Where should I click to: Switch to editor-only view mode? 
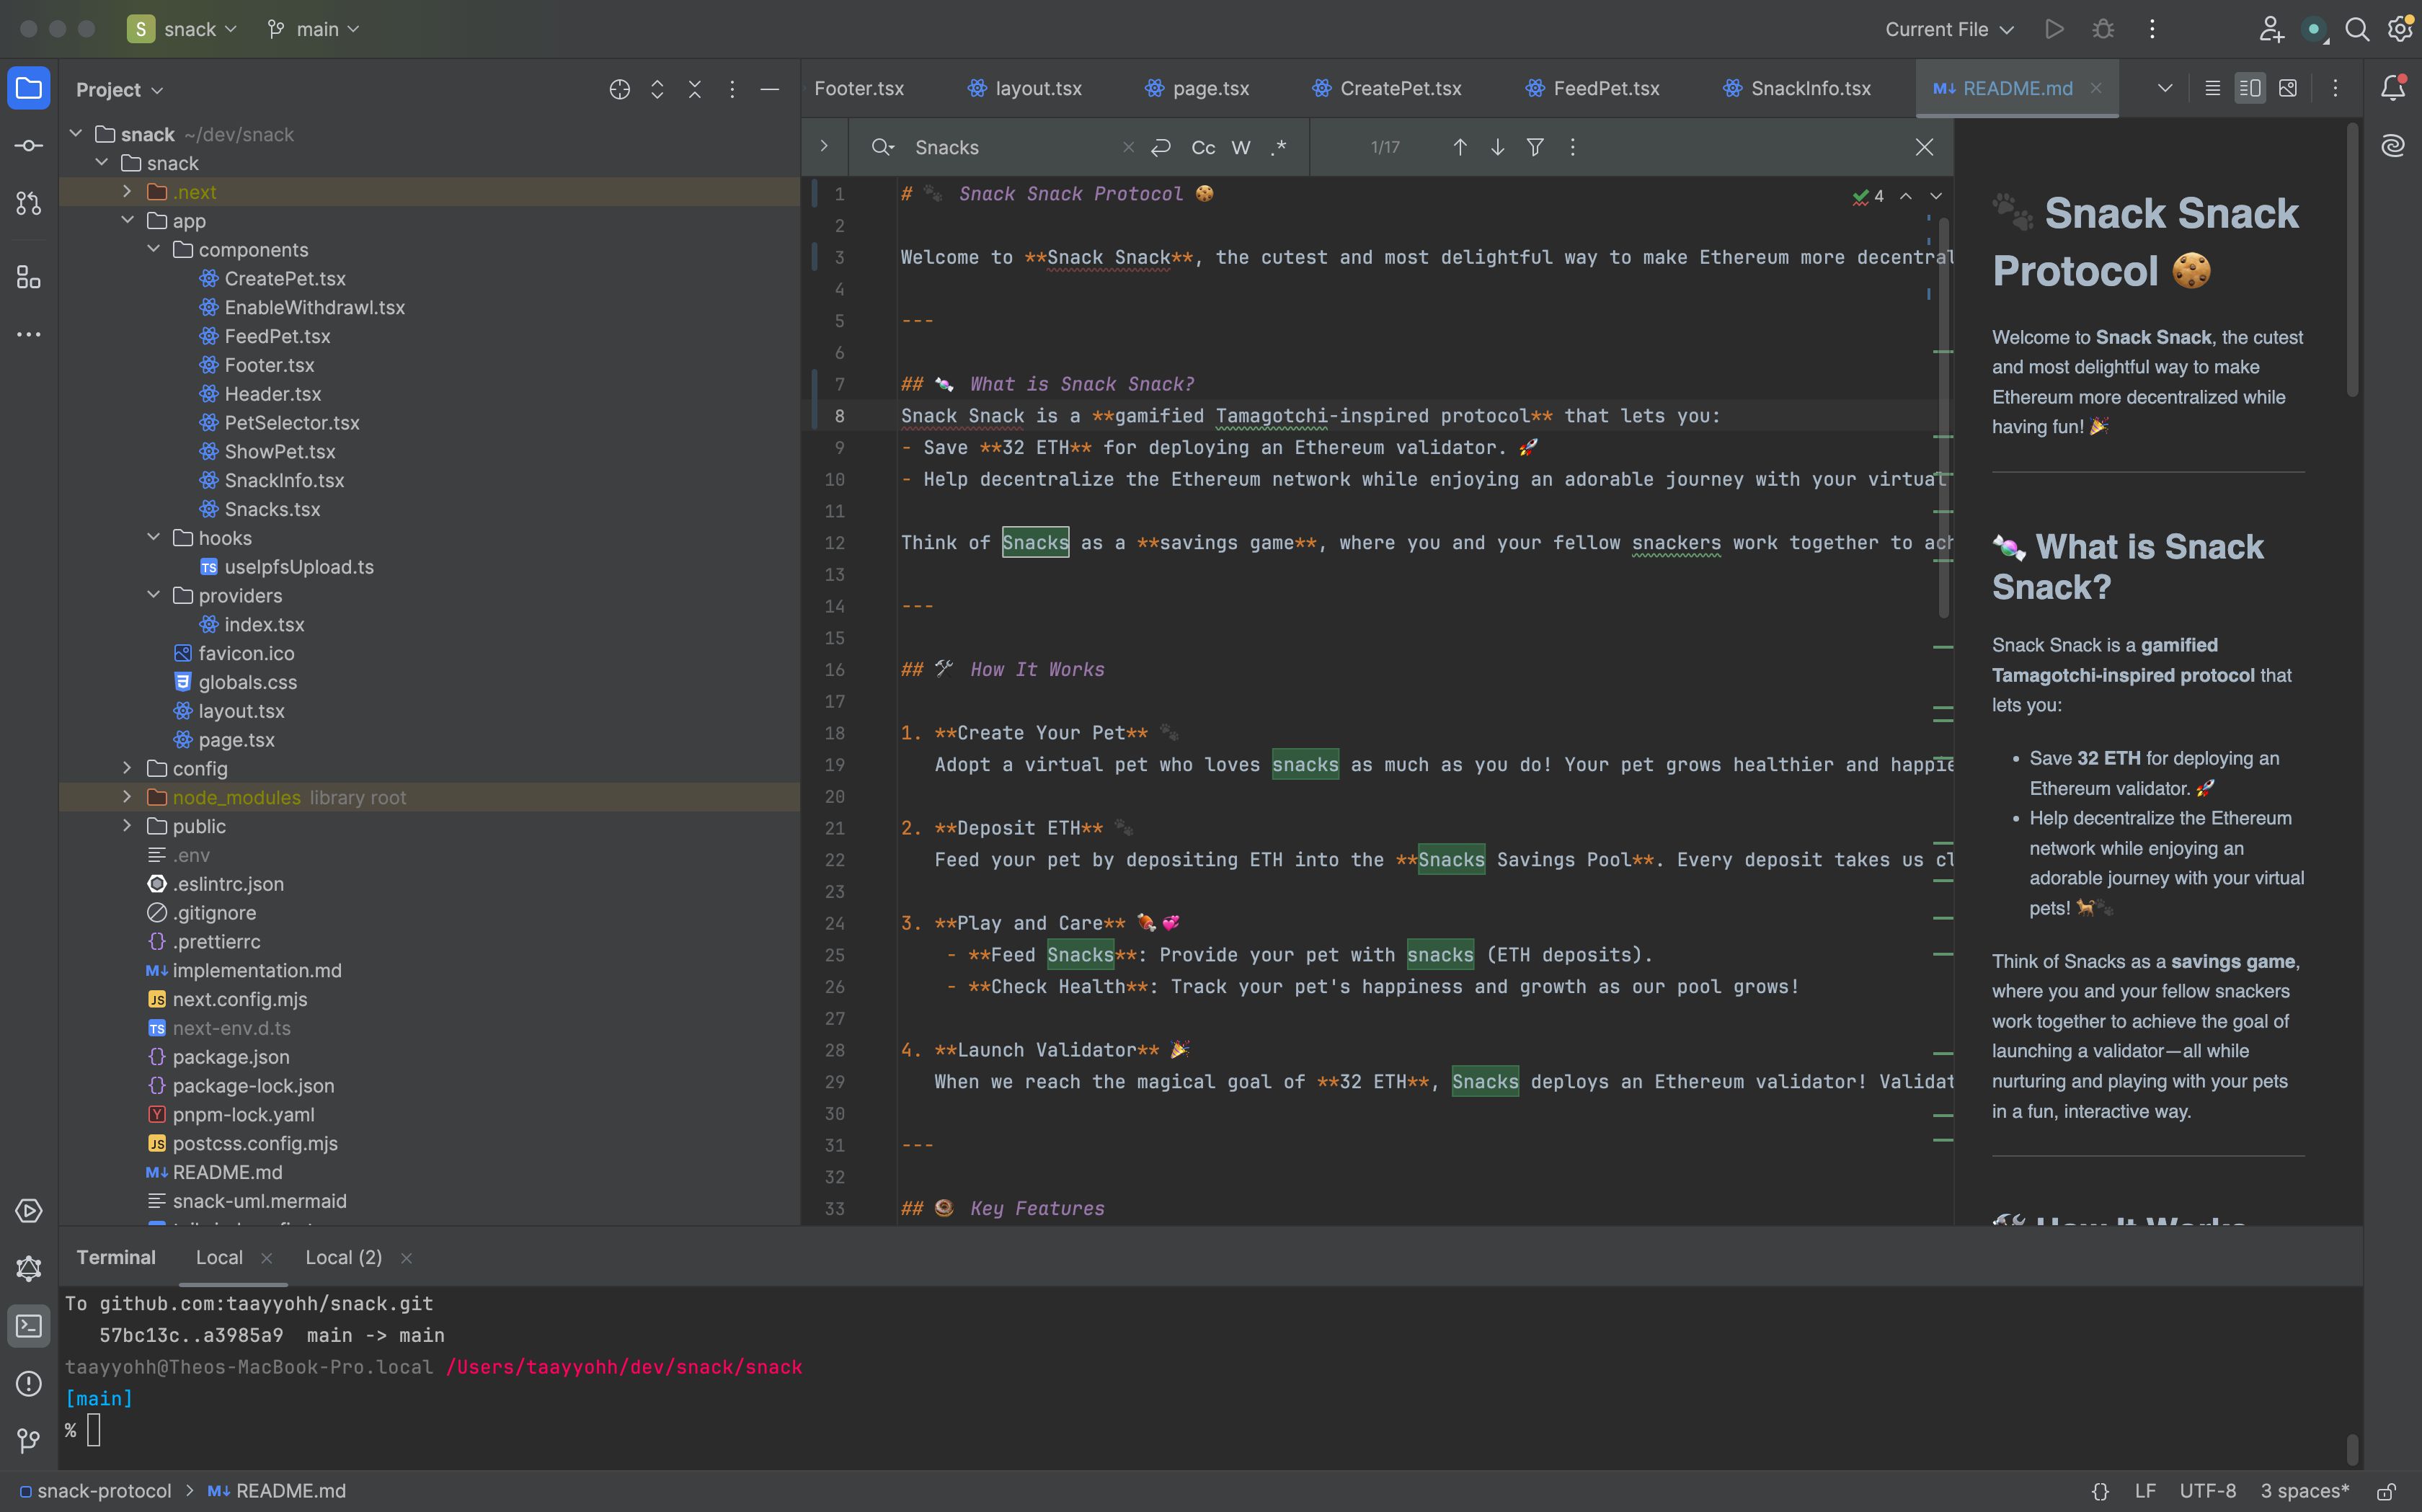[x=2212, y=88]
